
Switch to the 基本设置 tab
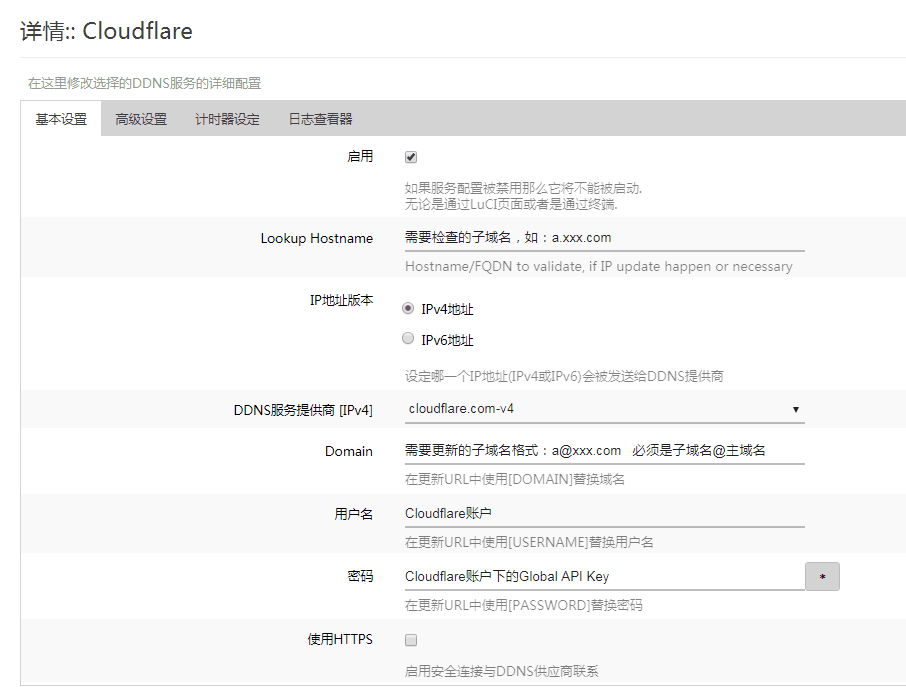point(61,120)
